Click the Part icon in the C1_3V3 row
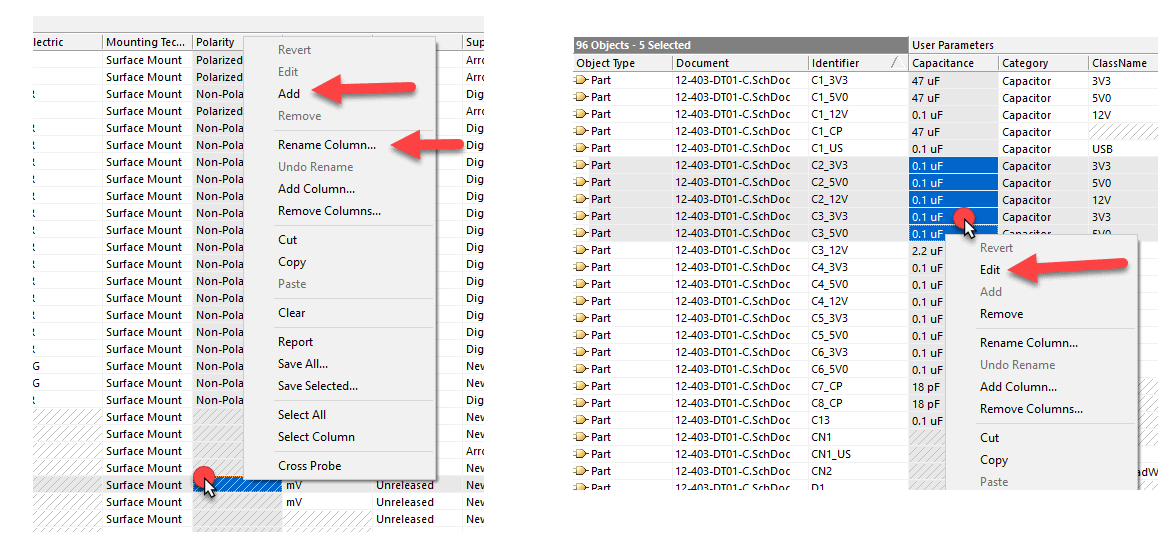 pyautogui.click(x=581, y=81)
